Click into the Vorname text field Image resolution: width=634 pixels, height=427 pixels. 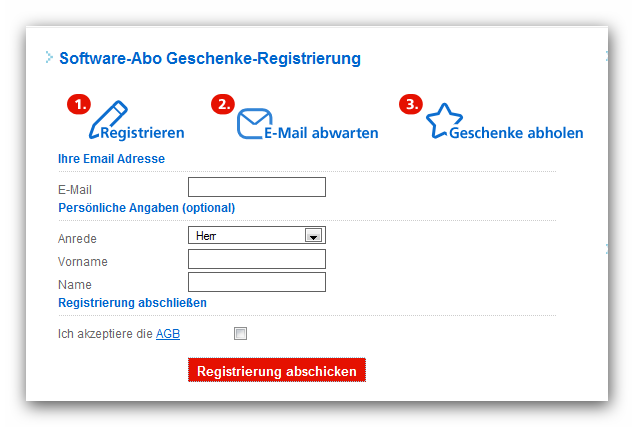pos(257,259)
